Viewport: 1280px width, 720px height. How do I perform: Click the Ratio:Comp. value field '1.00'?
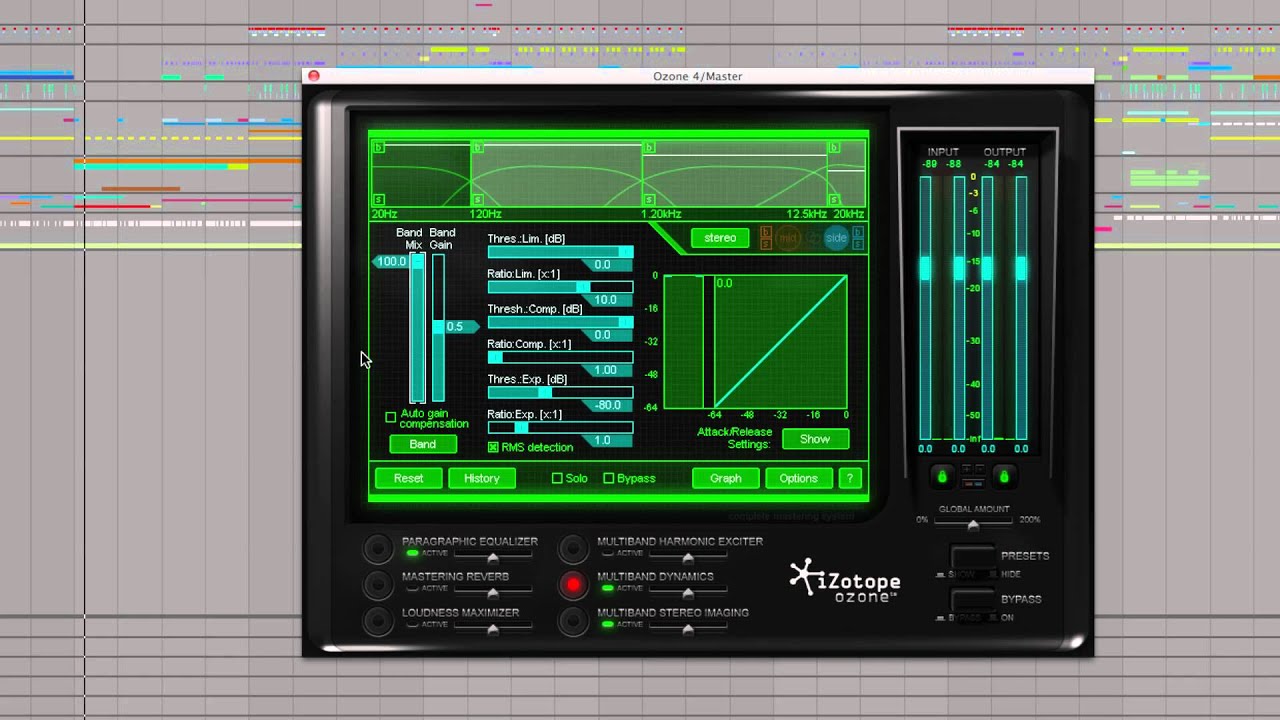tap(606, 370)
